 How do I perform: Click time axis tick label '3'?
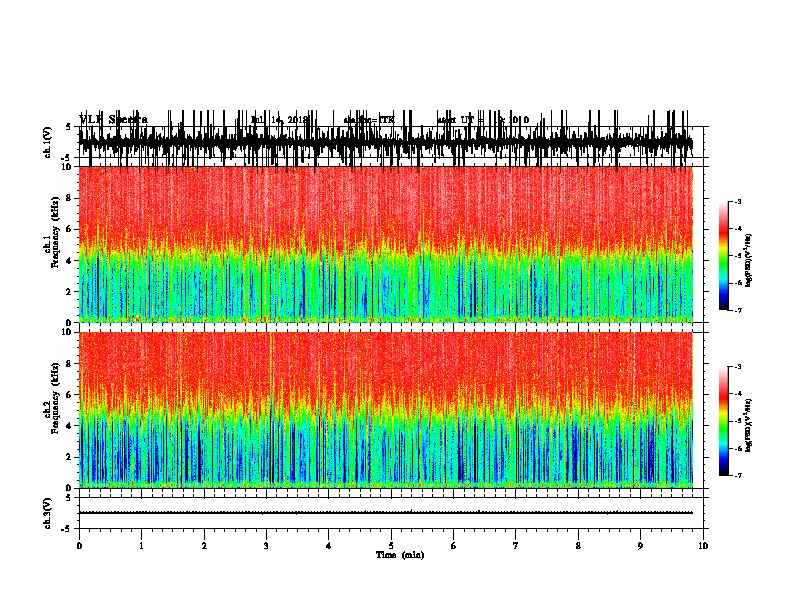pos(266,546)
